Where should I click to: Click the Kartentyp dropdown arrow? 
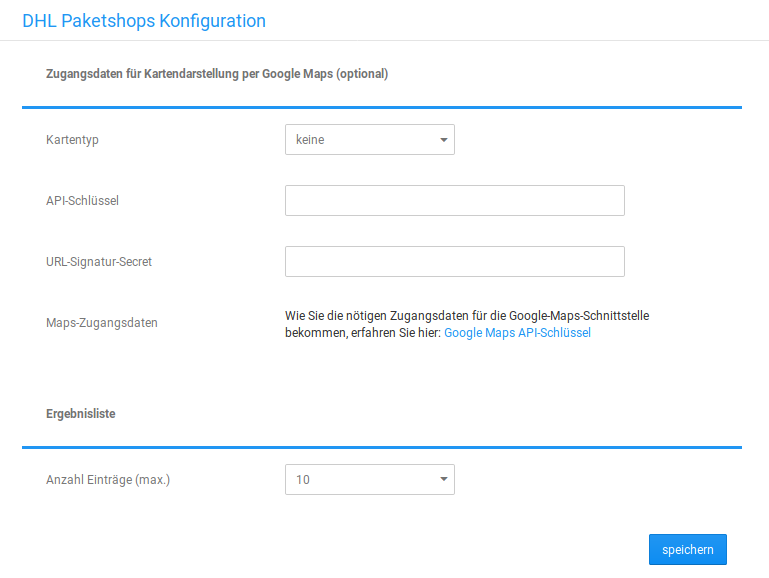coord(444,140)
